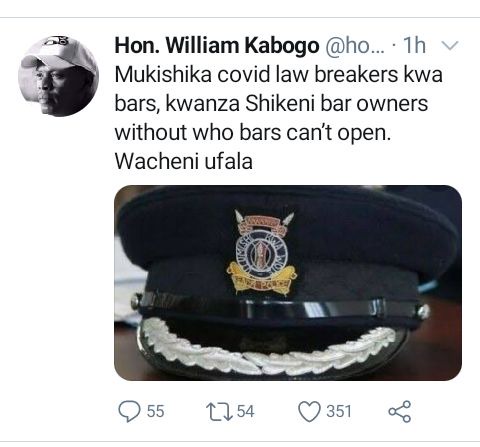Like the tweet with the heart icon
The height and width of the screenshot is (447, 480).
[309, 412]
